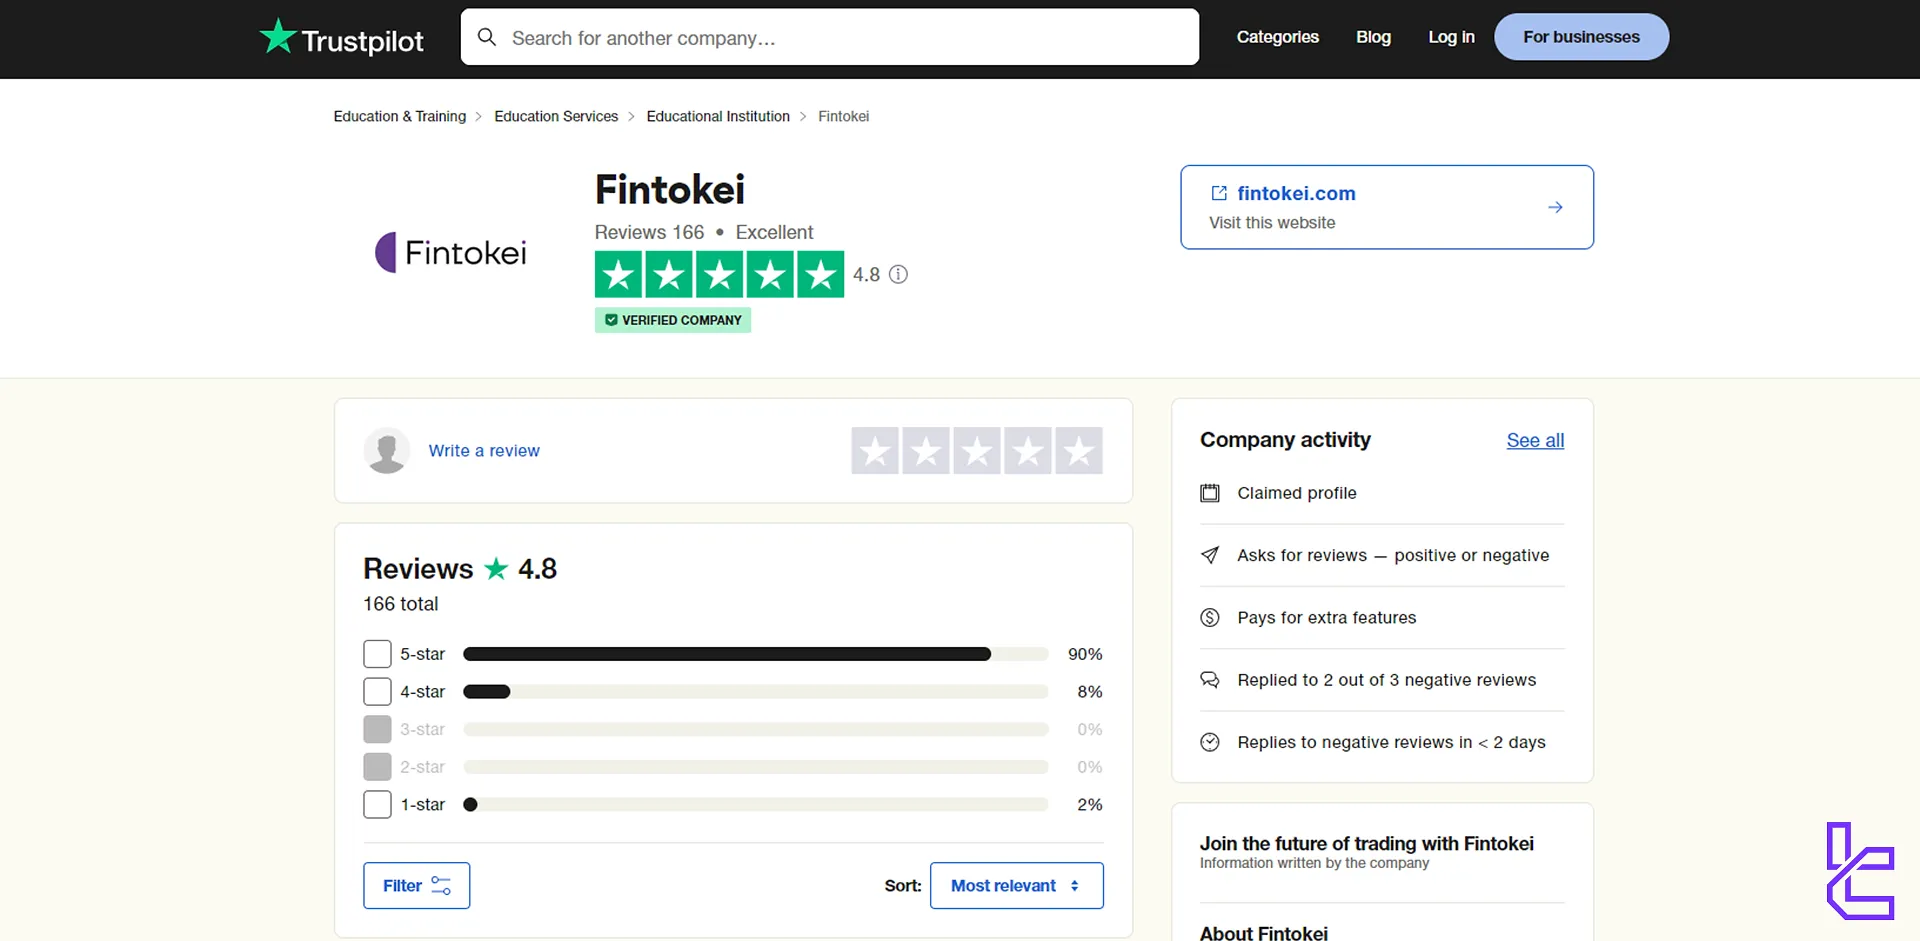Click the arrow icon in the Visit website panel

click(1555, 207)
